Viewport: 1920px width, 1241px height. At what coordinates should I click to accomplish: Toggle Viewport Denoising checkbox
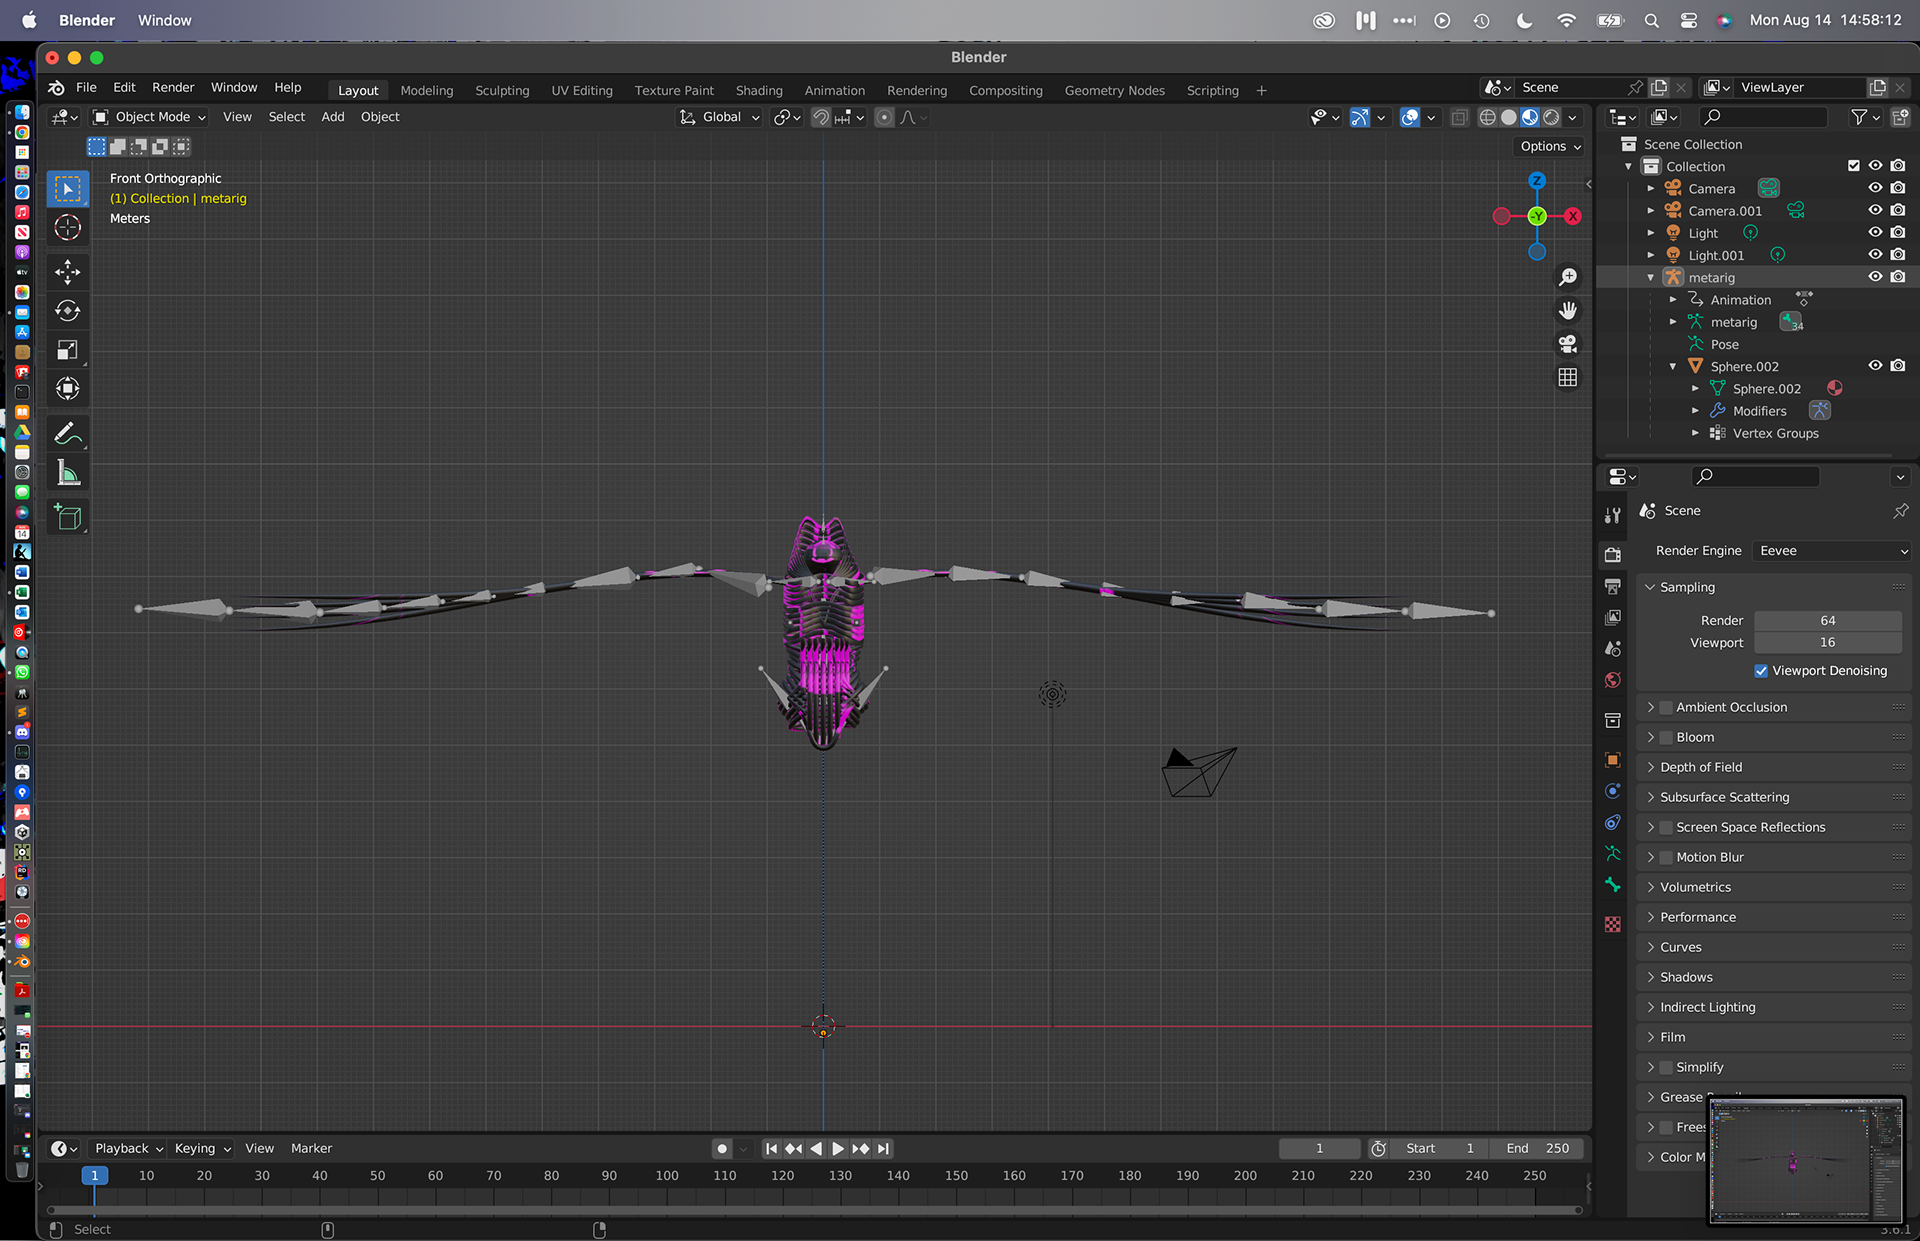coord(1761,671)
